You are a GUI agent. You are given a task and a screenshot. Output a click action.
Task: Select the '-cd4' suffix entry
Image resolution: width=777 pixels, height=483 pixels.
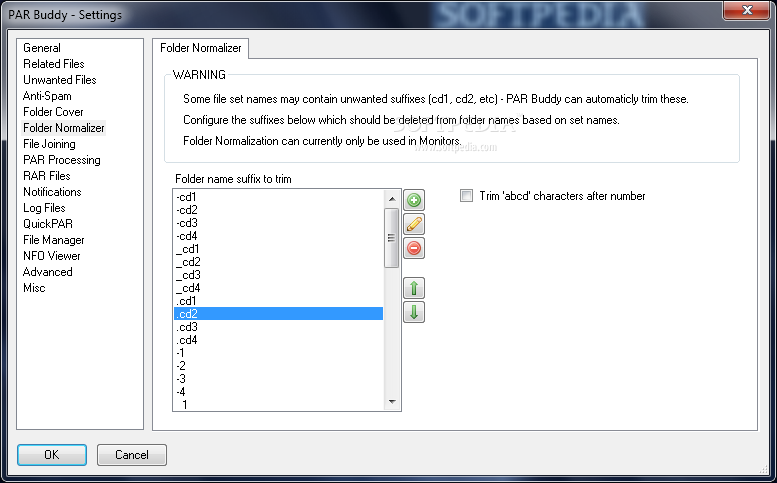click(x=278, y=236)
